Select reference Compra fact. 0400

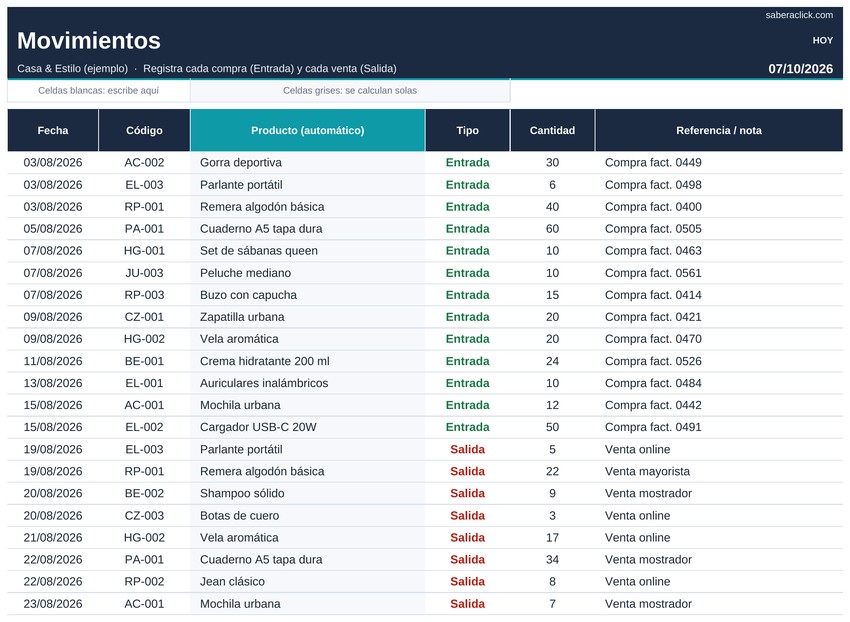719,207
